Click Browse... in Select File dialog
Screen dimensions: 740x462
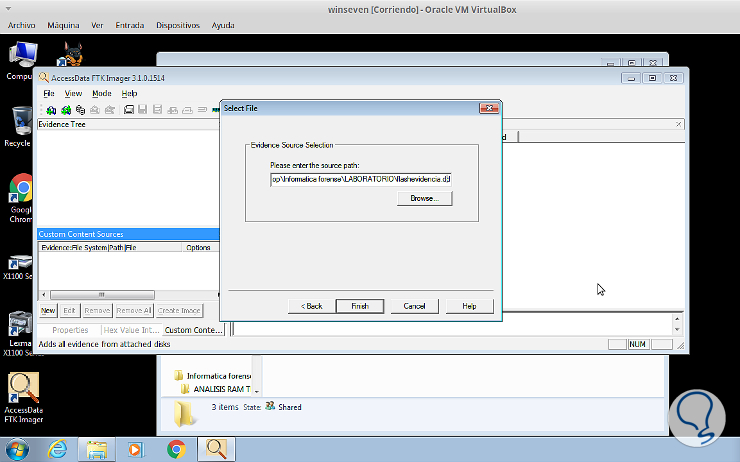[424, 198]
